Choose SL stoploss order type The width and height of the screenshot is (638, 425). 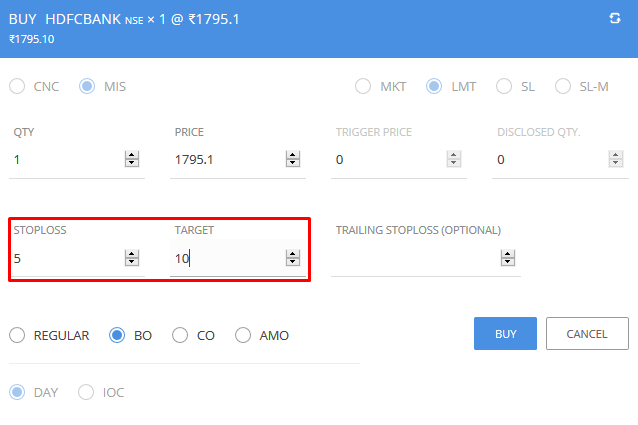(x=504, y=86)
